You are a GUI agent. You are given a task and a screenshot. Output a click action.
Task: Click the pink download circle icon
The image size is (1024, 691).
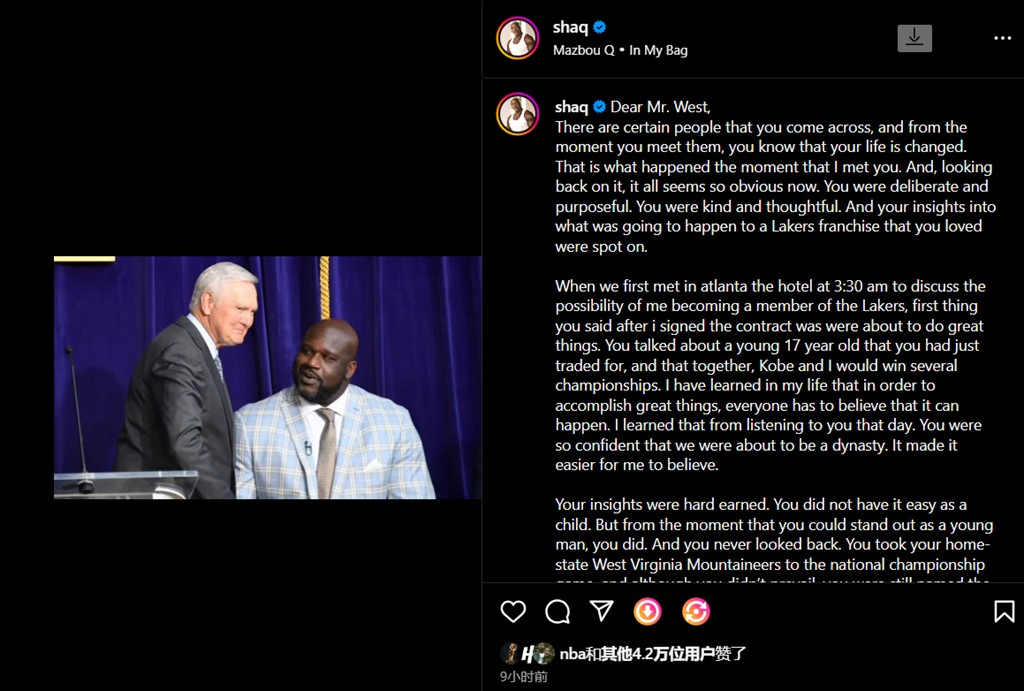(x=647, y=611)
